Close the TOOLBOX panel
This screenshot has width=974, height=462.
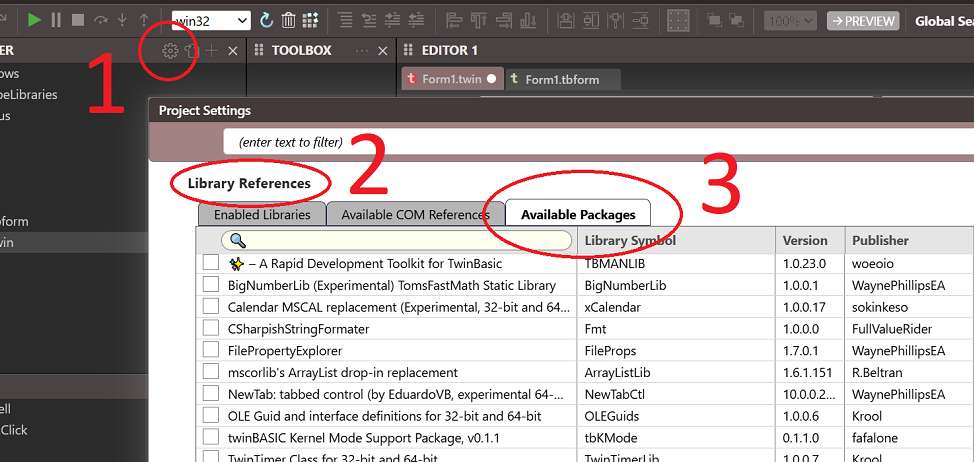(382, 51)
